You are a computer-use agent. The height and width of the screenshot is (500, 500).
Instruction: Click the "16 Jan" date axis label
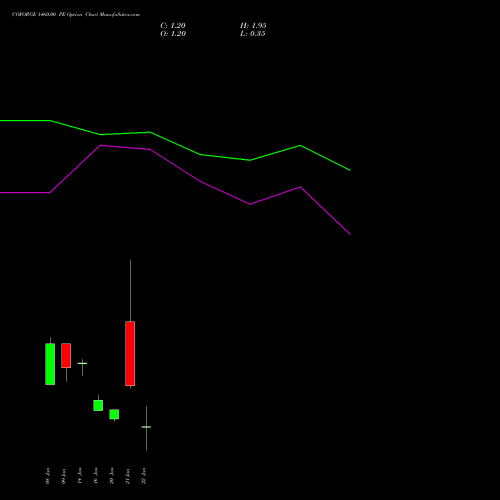click(96, 476)
